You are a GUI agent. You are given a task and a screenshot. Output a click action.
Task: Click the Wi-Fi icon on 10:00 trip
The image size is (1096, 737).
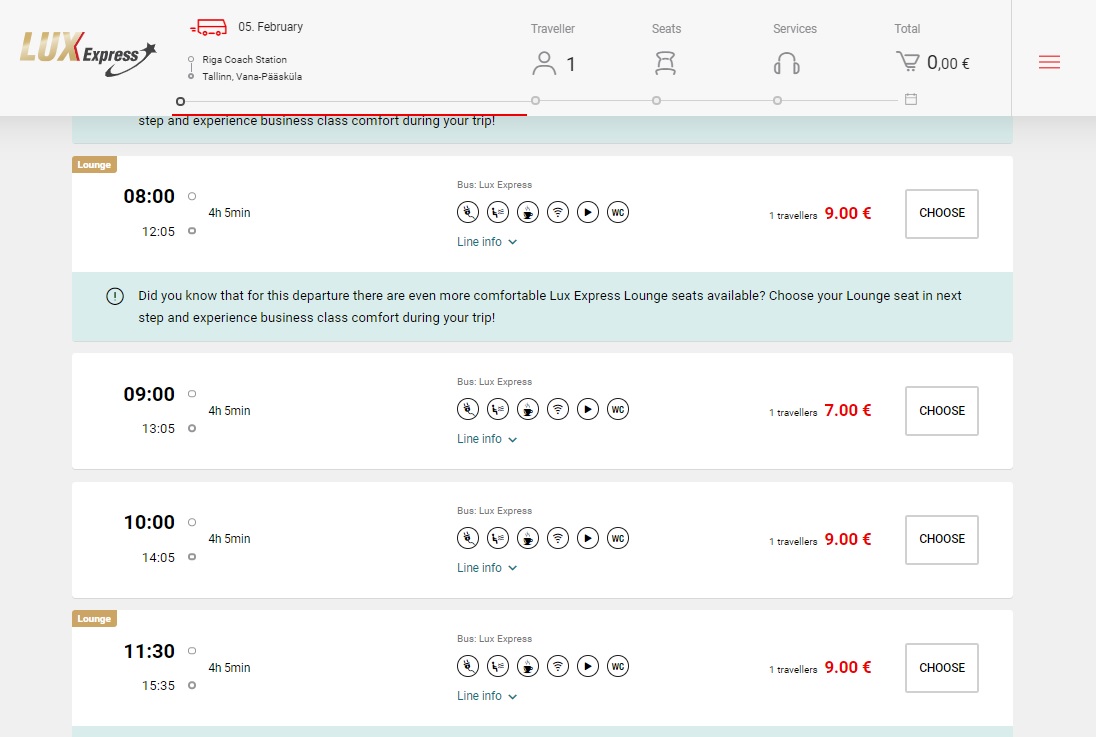(x=558, y=538)
